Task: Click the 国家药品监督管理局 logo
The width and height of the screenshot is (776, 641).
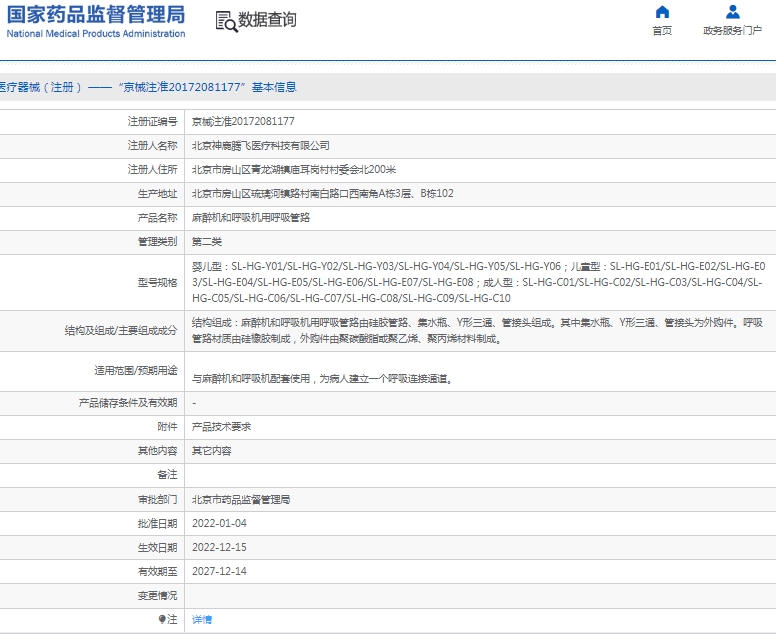Action: (96, 21)
